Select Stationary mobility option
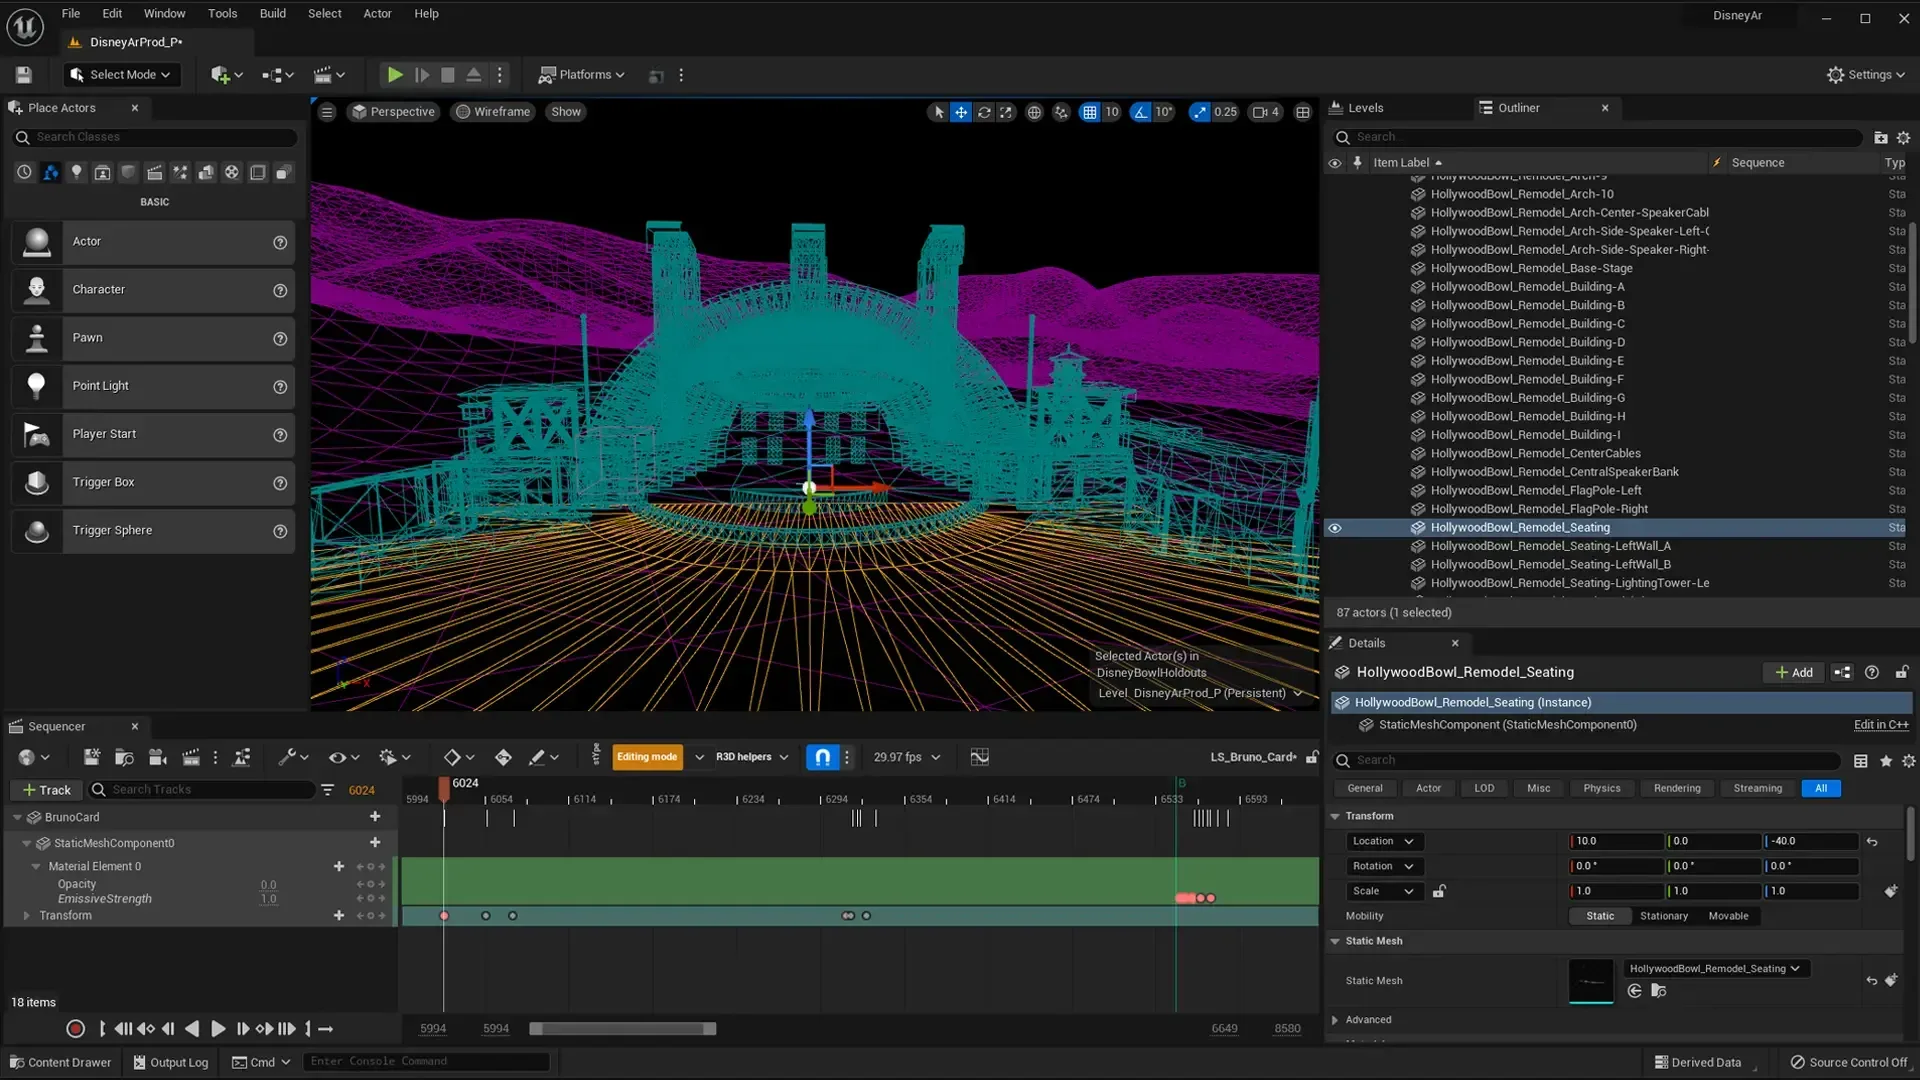This screenshot has width=1920, height=1080. pyautogui.click(x=1664, y=916)
